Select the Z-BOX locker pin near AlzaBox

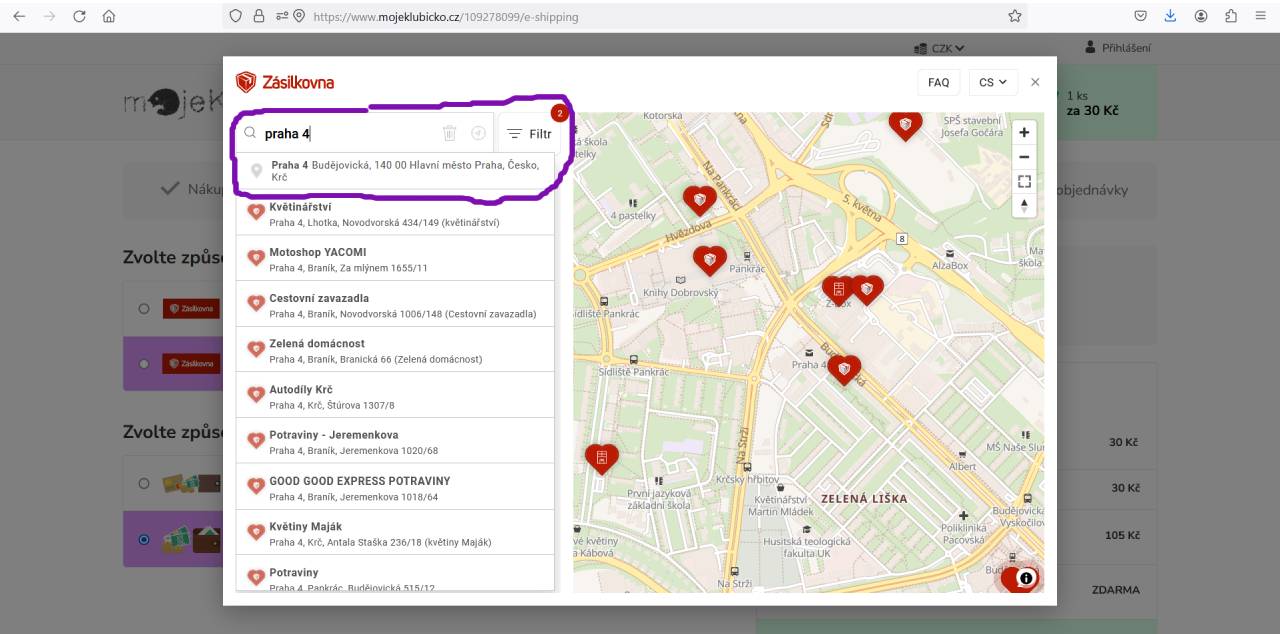click(838, 290)
